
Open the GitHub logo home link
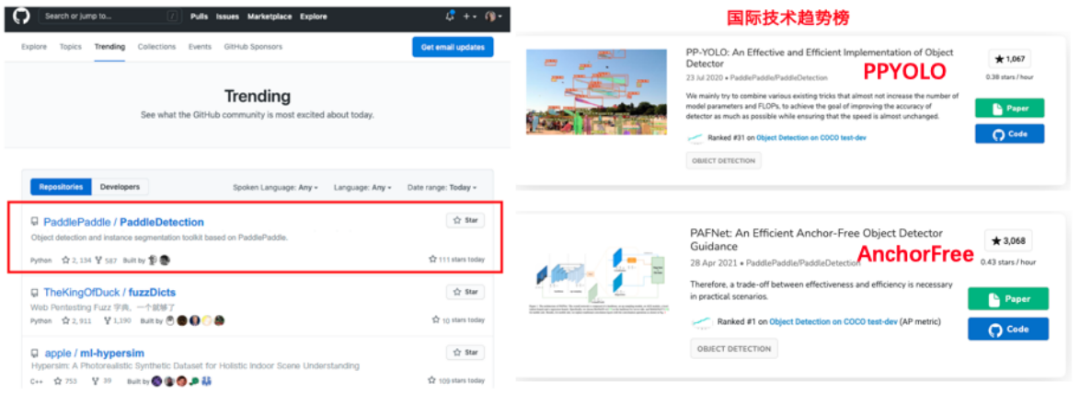[x=21, y=16]
